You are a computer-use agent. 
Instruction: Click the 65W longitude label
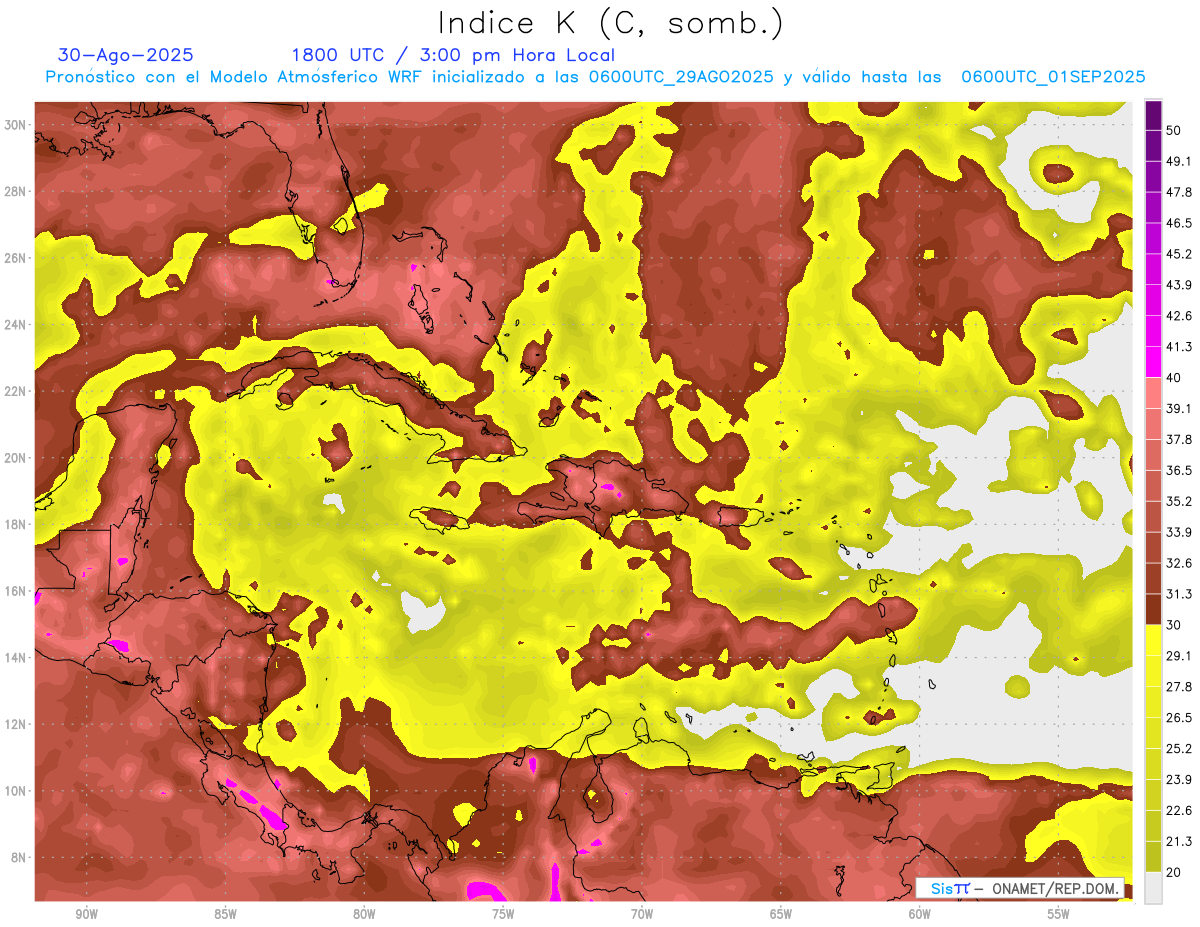(781, 914)
